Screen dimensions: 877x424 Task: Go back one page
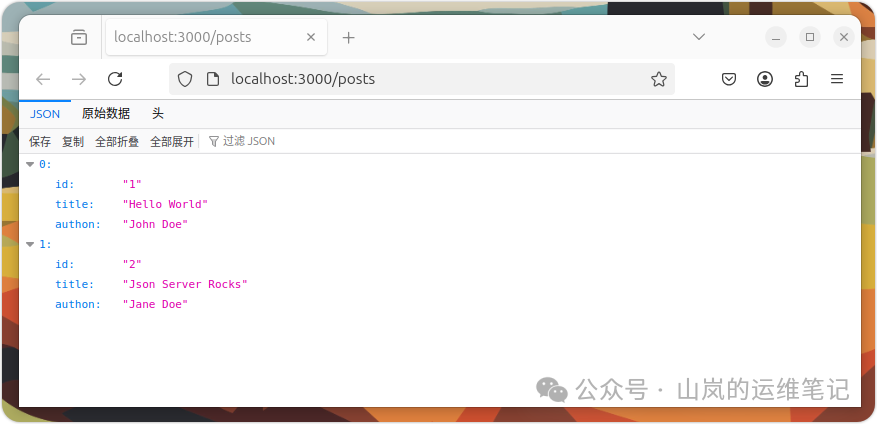pyautogui.click(x=43, y=79)
